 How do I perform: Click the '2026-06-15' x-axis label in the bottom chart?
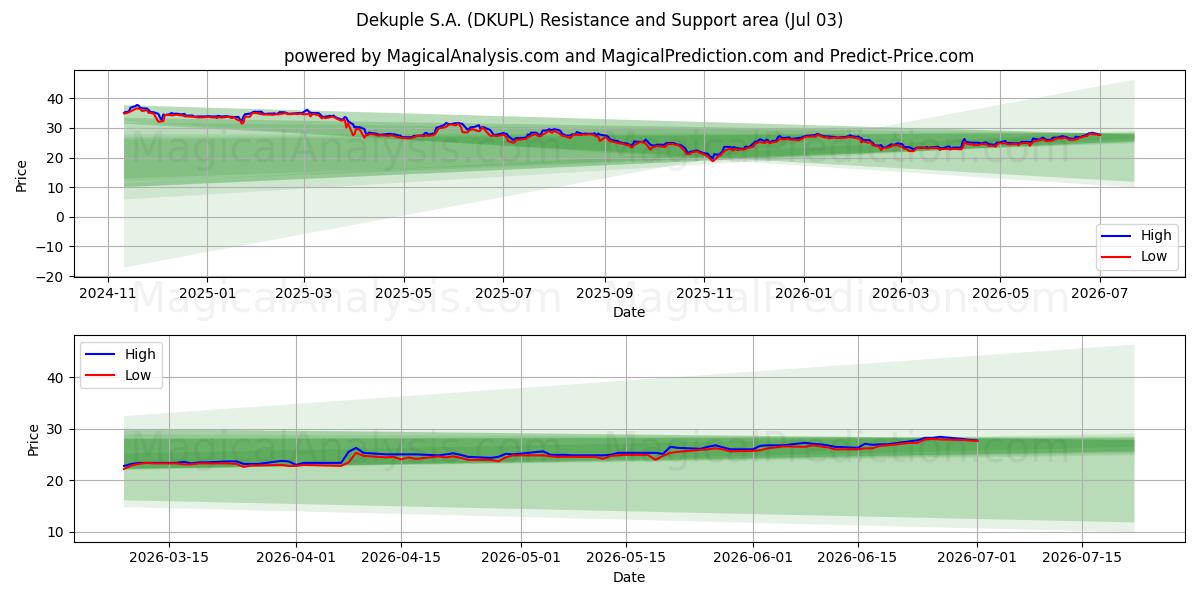[858, 559]
